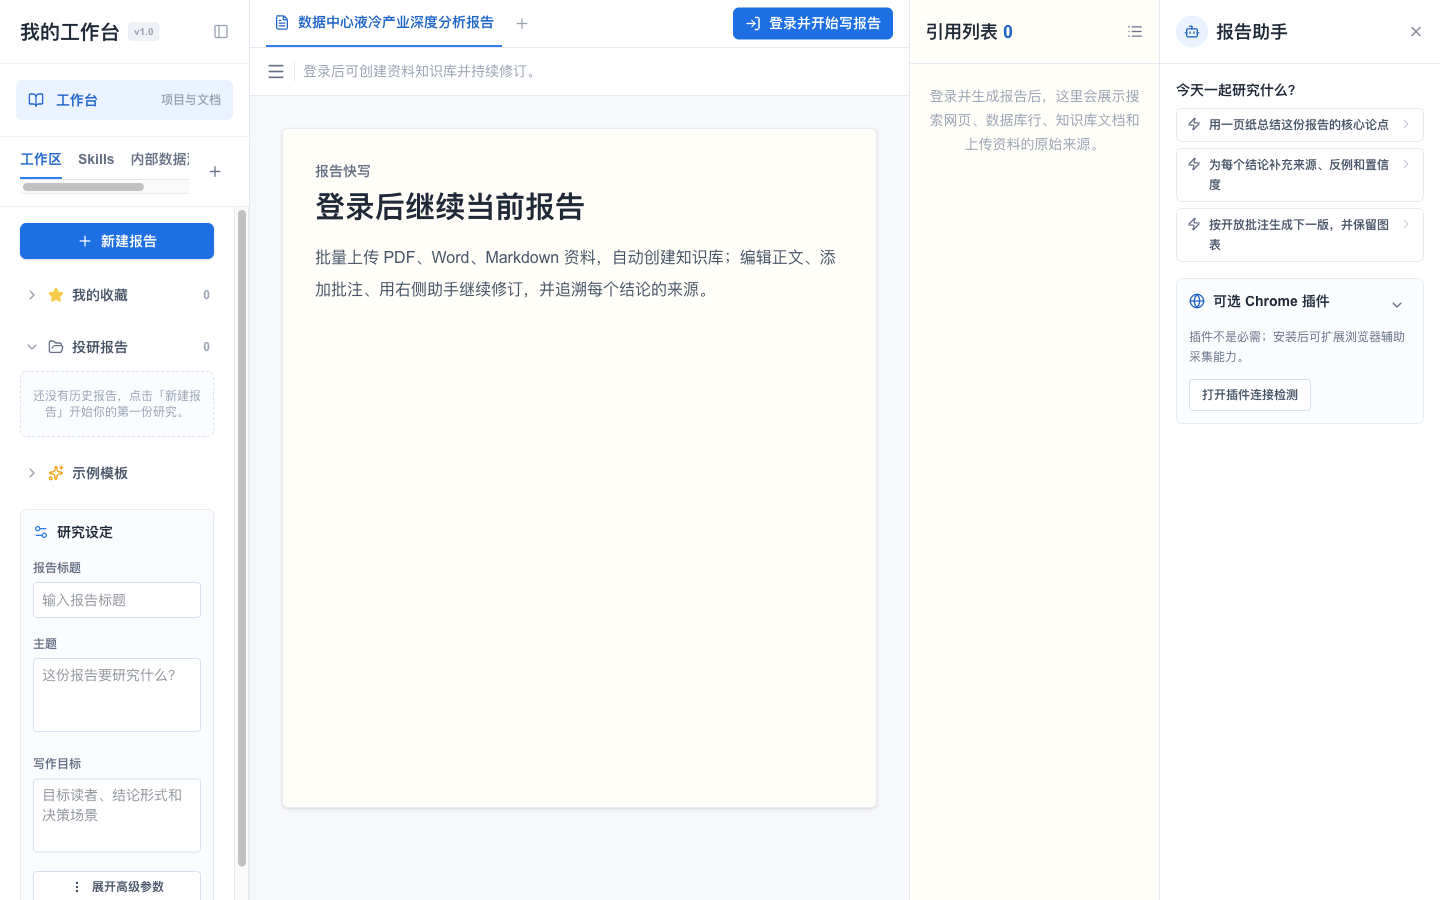Click the globe icon beside 可选 Chrome 插件
Image resolution: width=1440 pixels, height=900 pixels.
(1197, 301)
